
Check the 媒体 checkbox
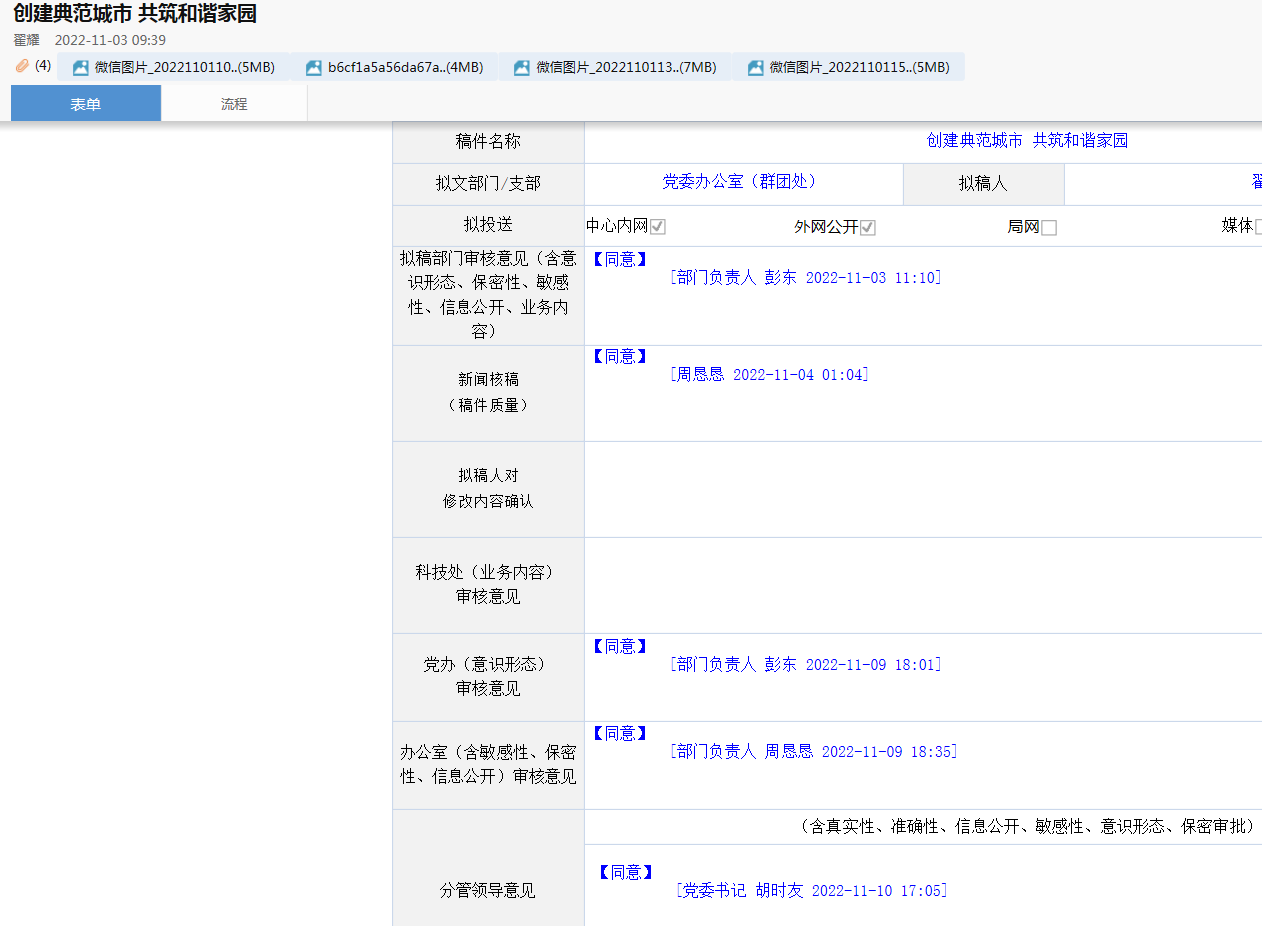pyautogui.click(x=1258, y=227)
